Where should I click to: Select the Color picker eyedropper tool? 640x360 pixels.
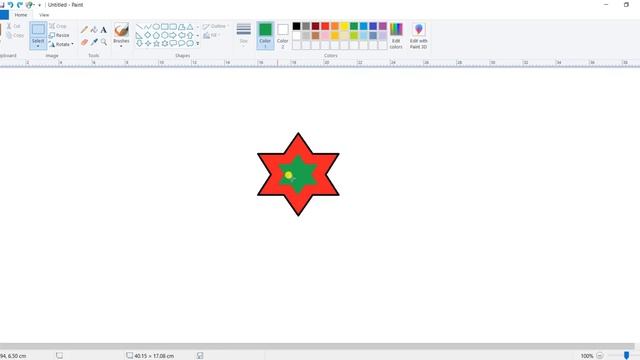(x=94, y=42)
